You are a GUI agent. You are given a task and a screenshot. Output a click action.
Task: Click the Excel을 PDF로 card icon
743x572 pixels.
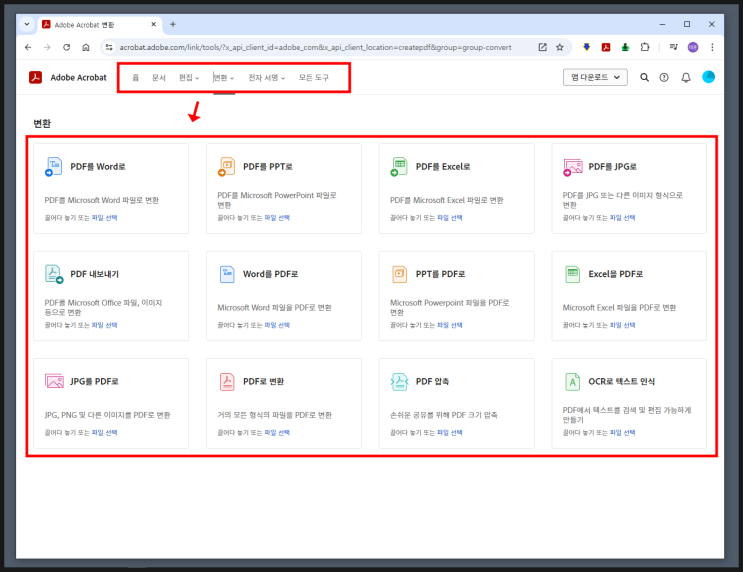point(572,274)
